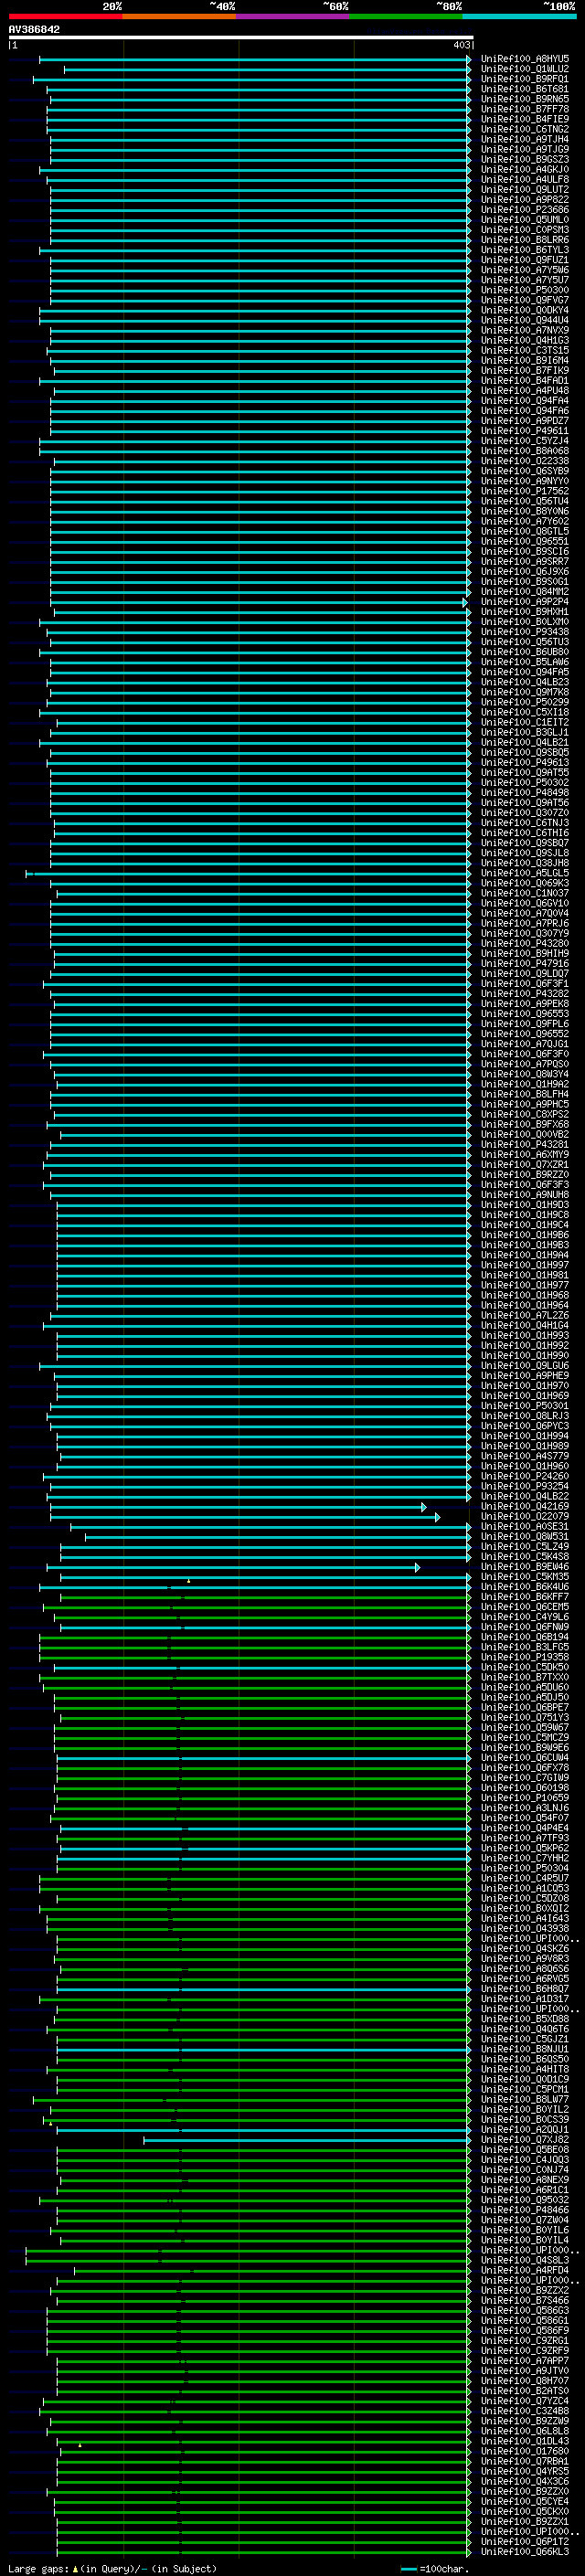Image resolution: width=585 pixels, height=2576 pixels.
Task: Click hit label UniRef100_B6KFF7
Action: coord(525,1597)
